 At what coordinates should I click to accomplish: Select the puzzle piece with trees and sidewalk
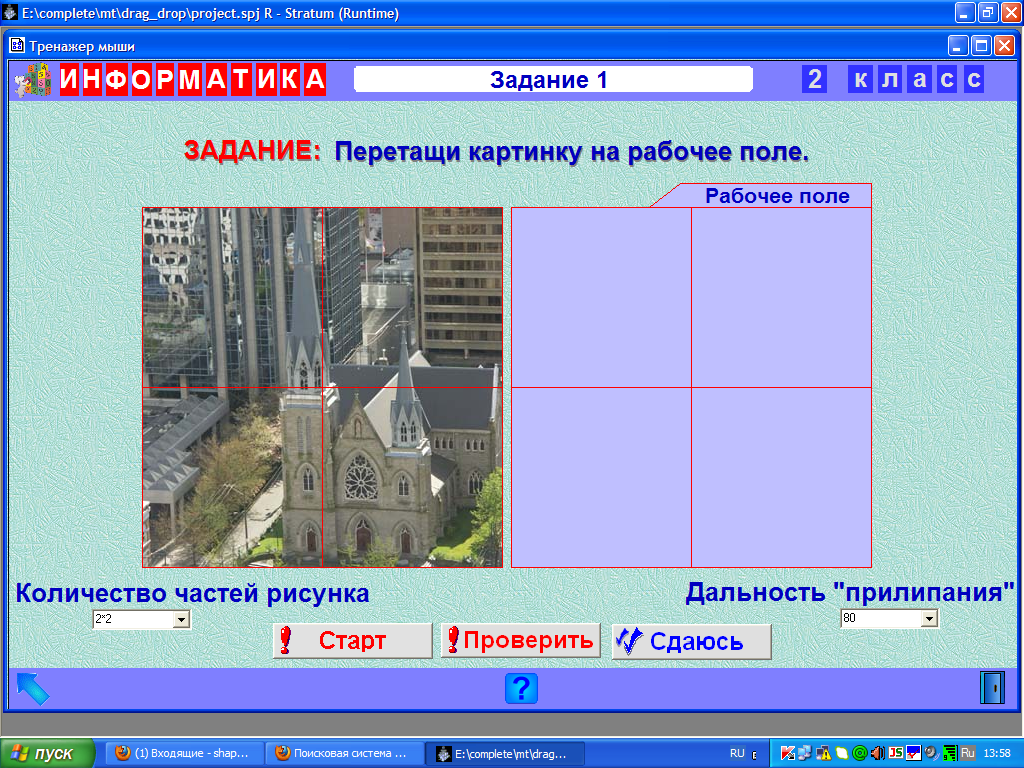[232, 477]
